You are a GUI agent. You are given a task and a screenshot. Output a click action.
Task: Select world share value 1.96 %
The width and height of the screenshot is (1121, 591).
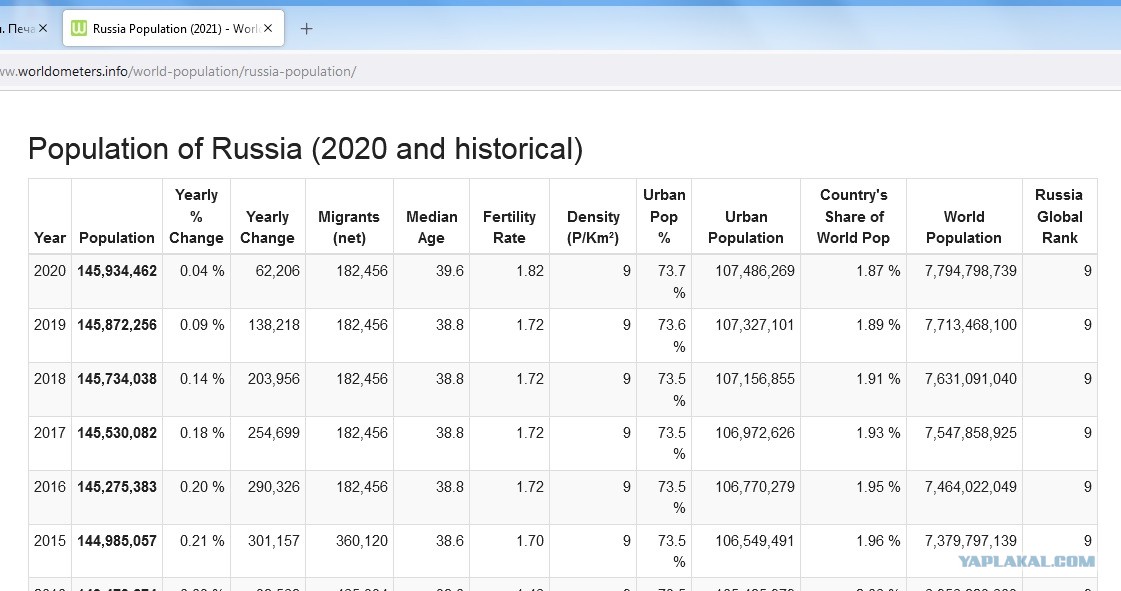coord(879,541)
